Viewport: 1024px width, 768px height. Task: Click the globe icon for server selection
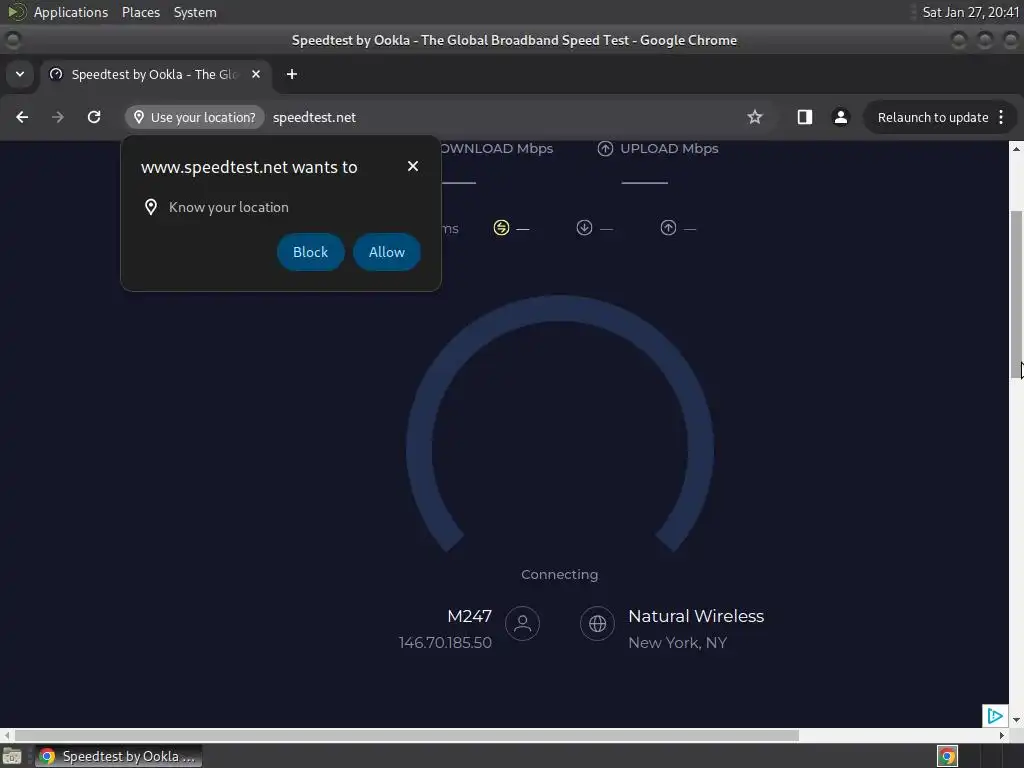[x=598, y=623]
